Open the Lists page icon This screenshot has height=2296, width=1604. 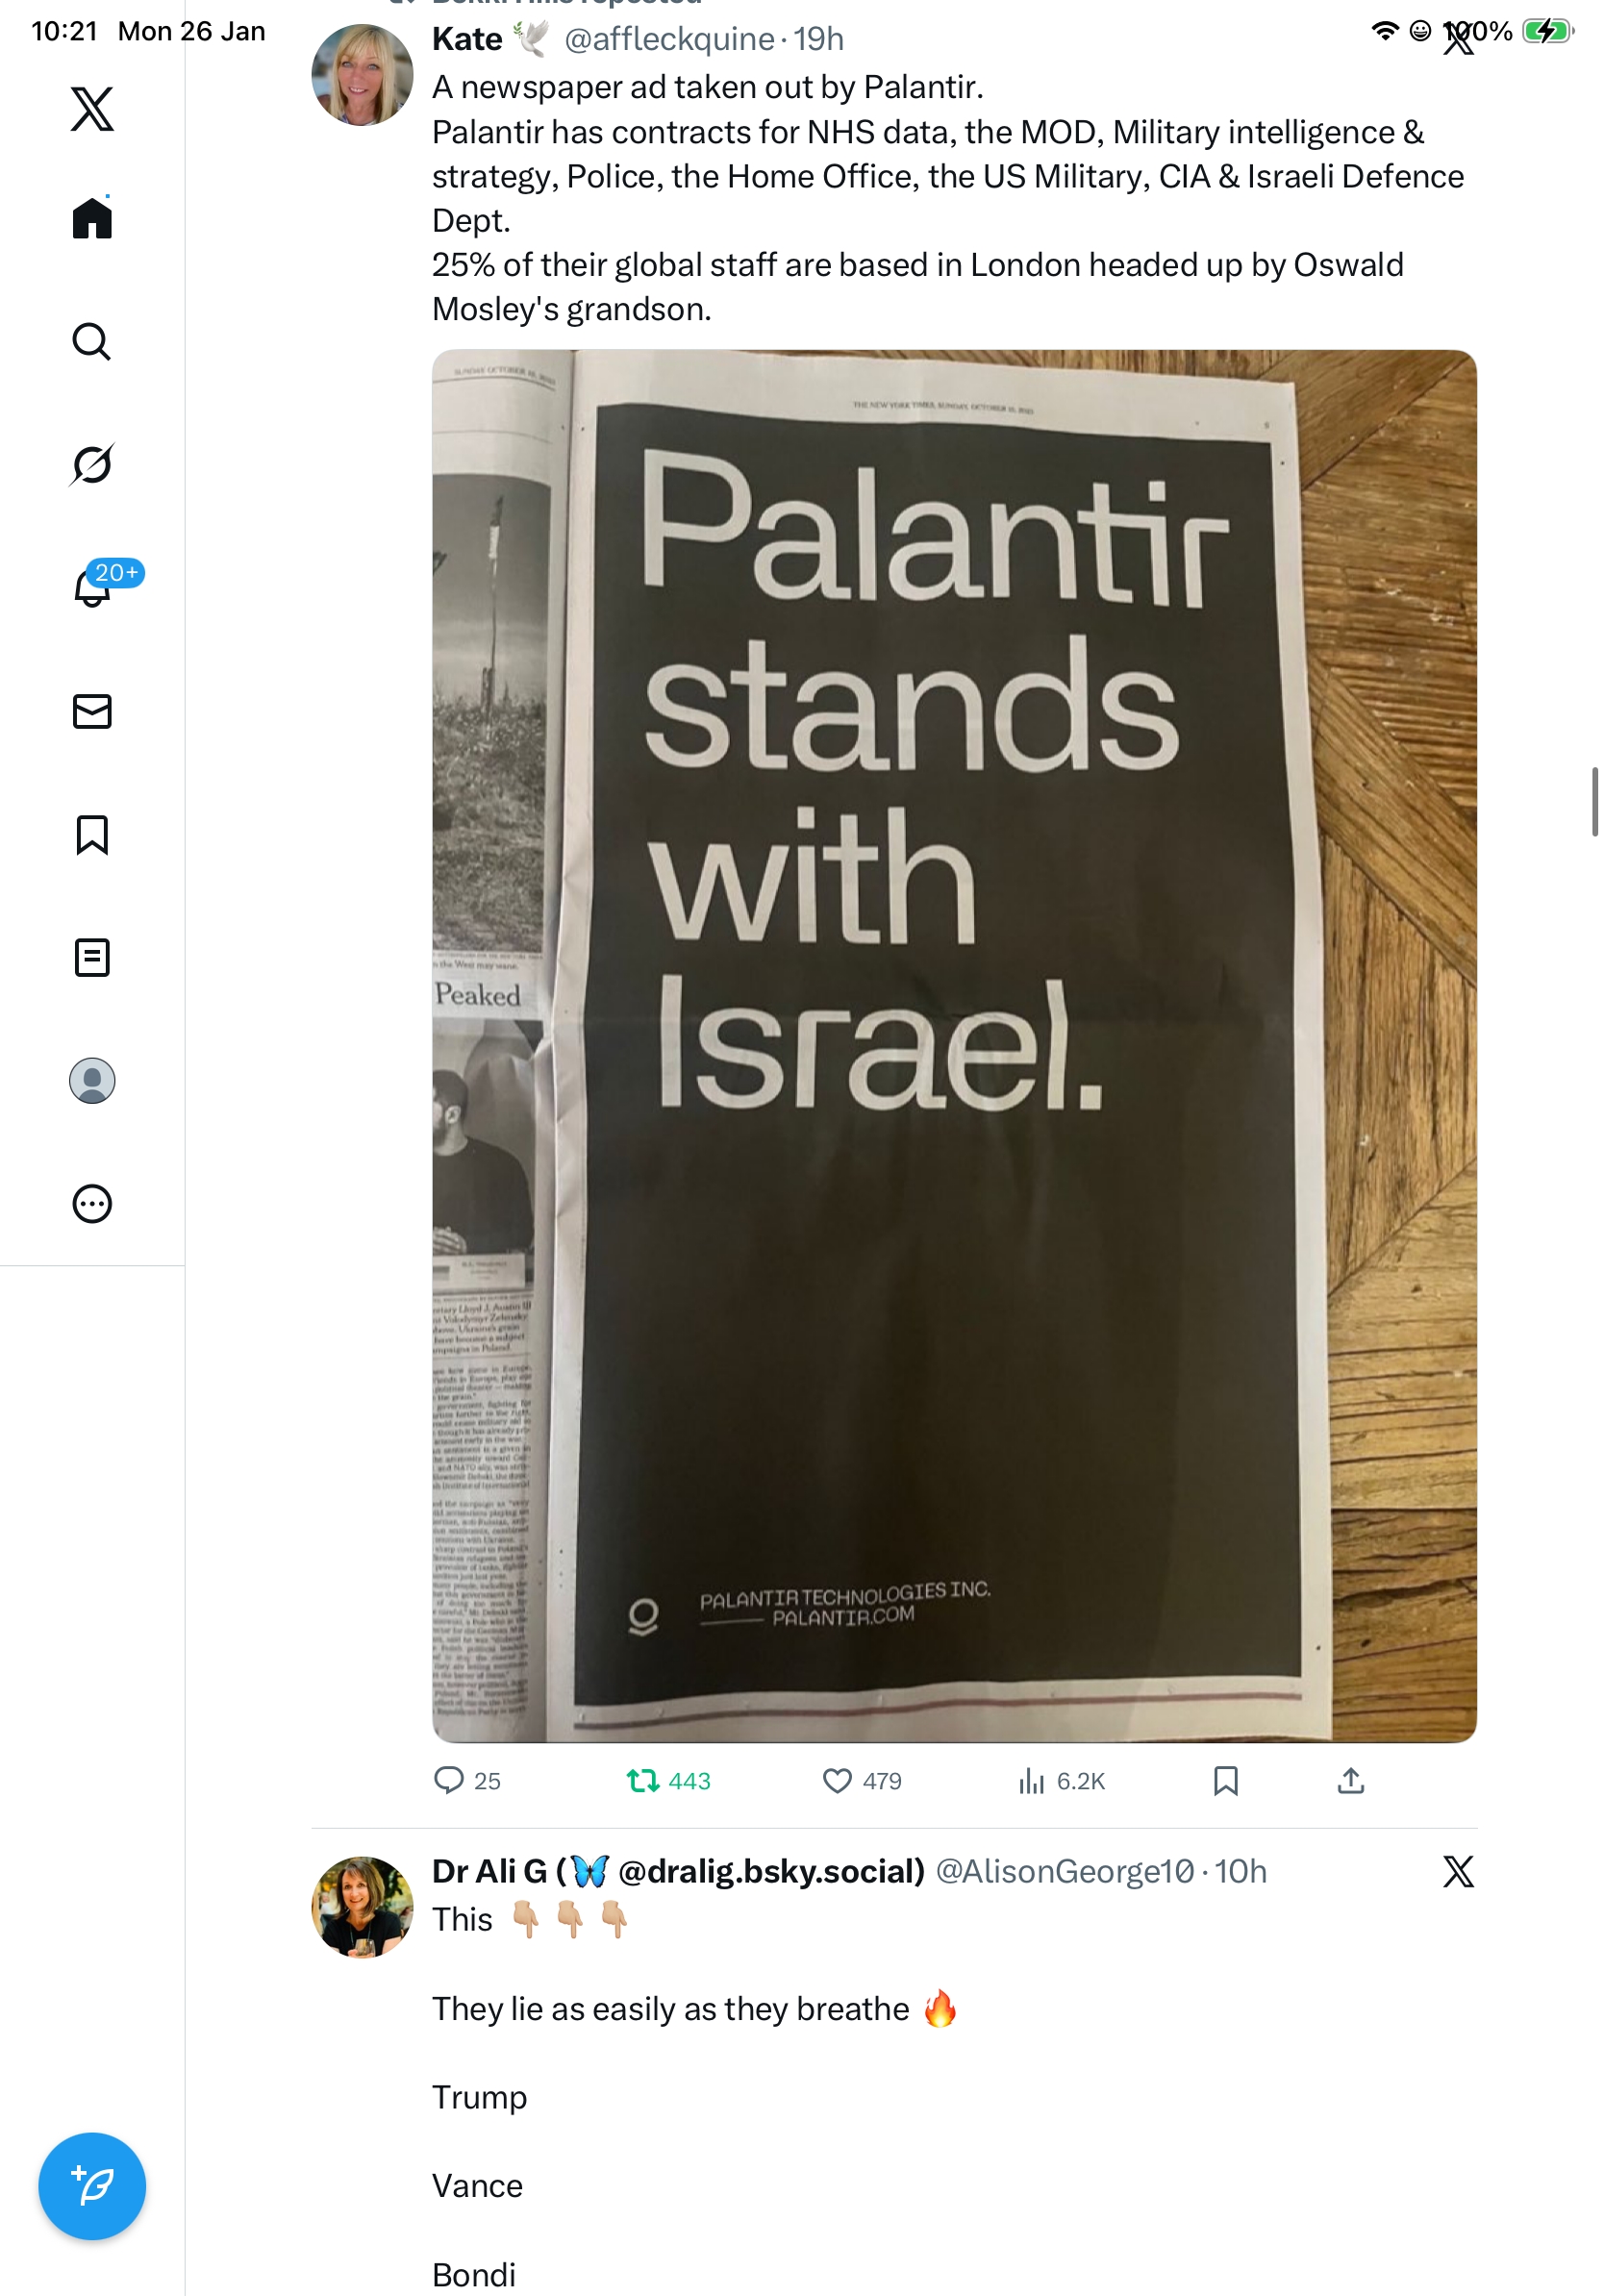point(92,957)
